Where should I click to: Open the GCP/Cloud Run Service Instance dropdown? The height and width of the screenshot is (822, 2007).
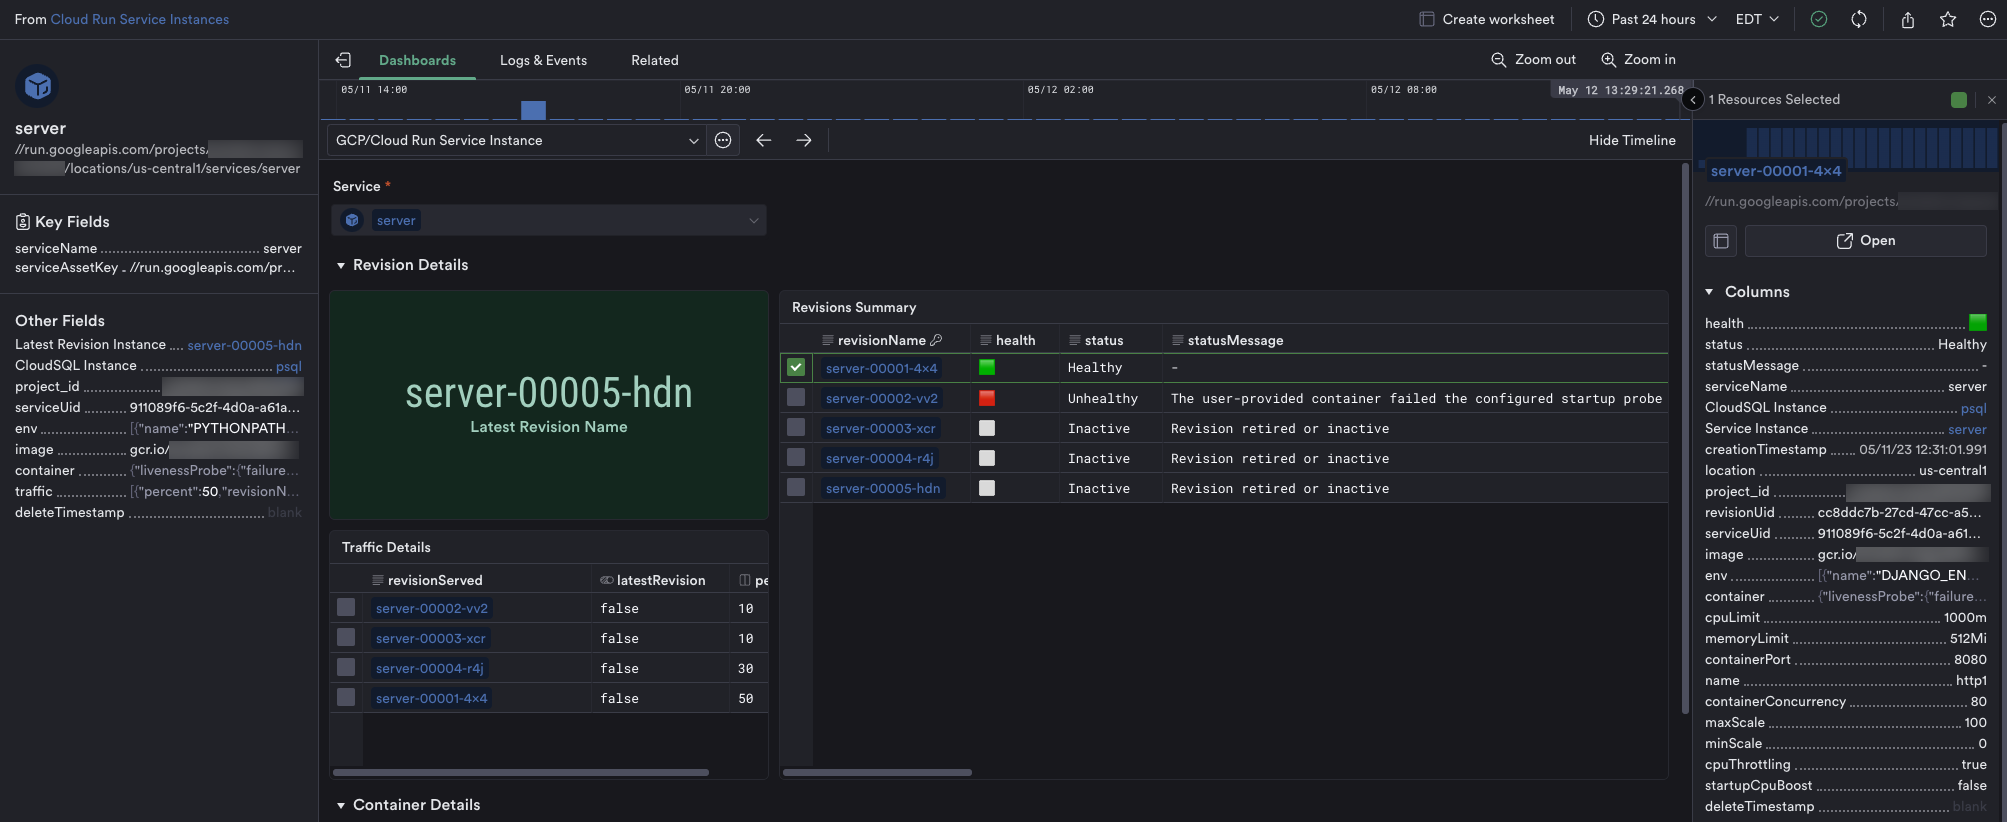[x=516, y=140]
